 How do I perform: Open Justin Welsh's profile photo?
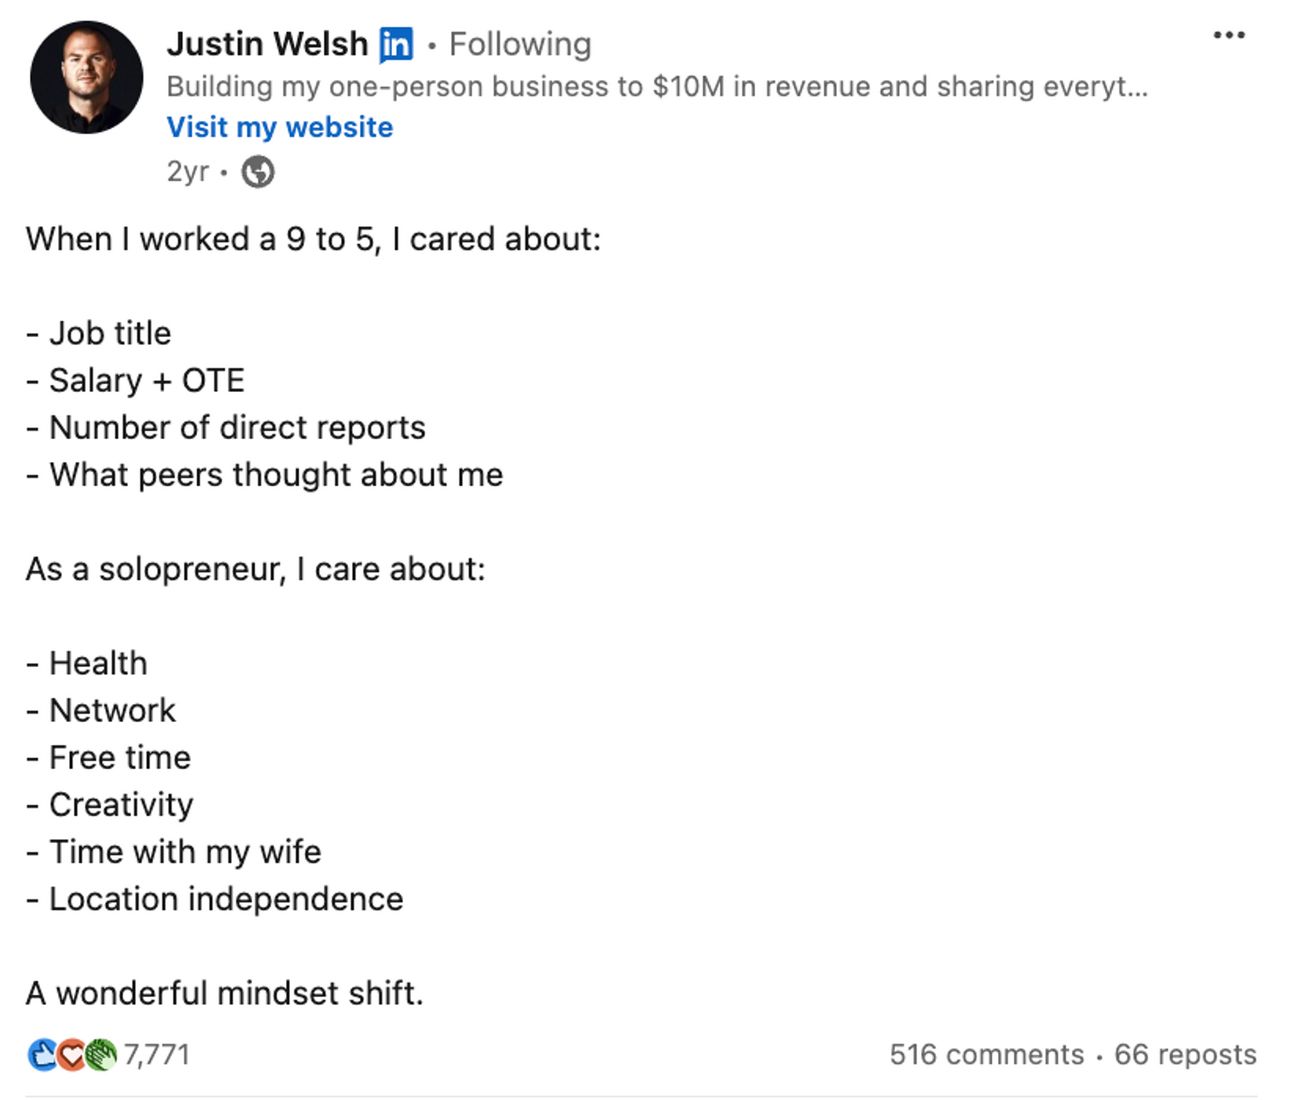coord(87,77)
